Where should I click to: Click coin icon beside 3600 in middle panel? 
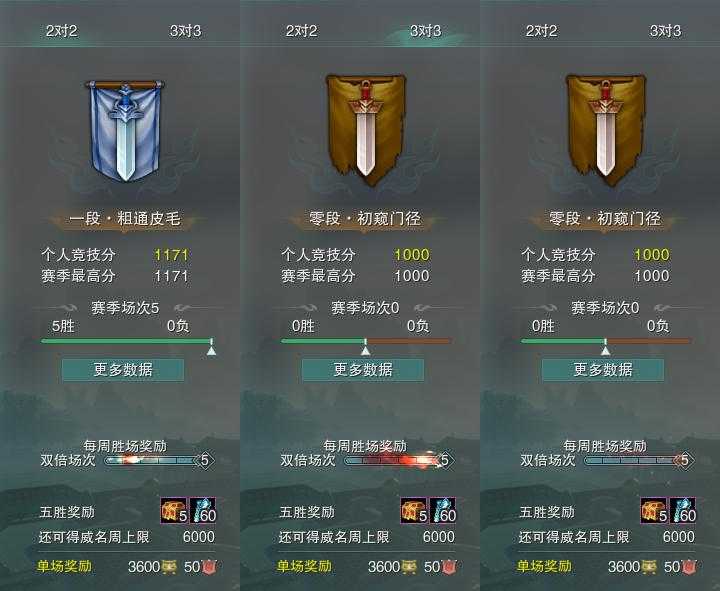pyautogui.click(x=409, y=567)
